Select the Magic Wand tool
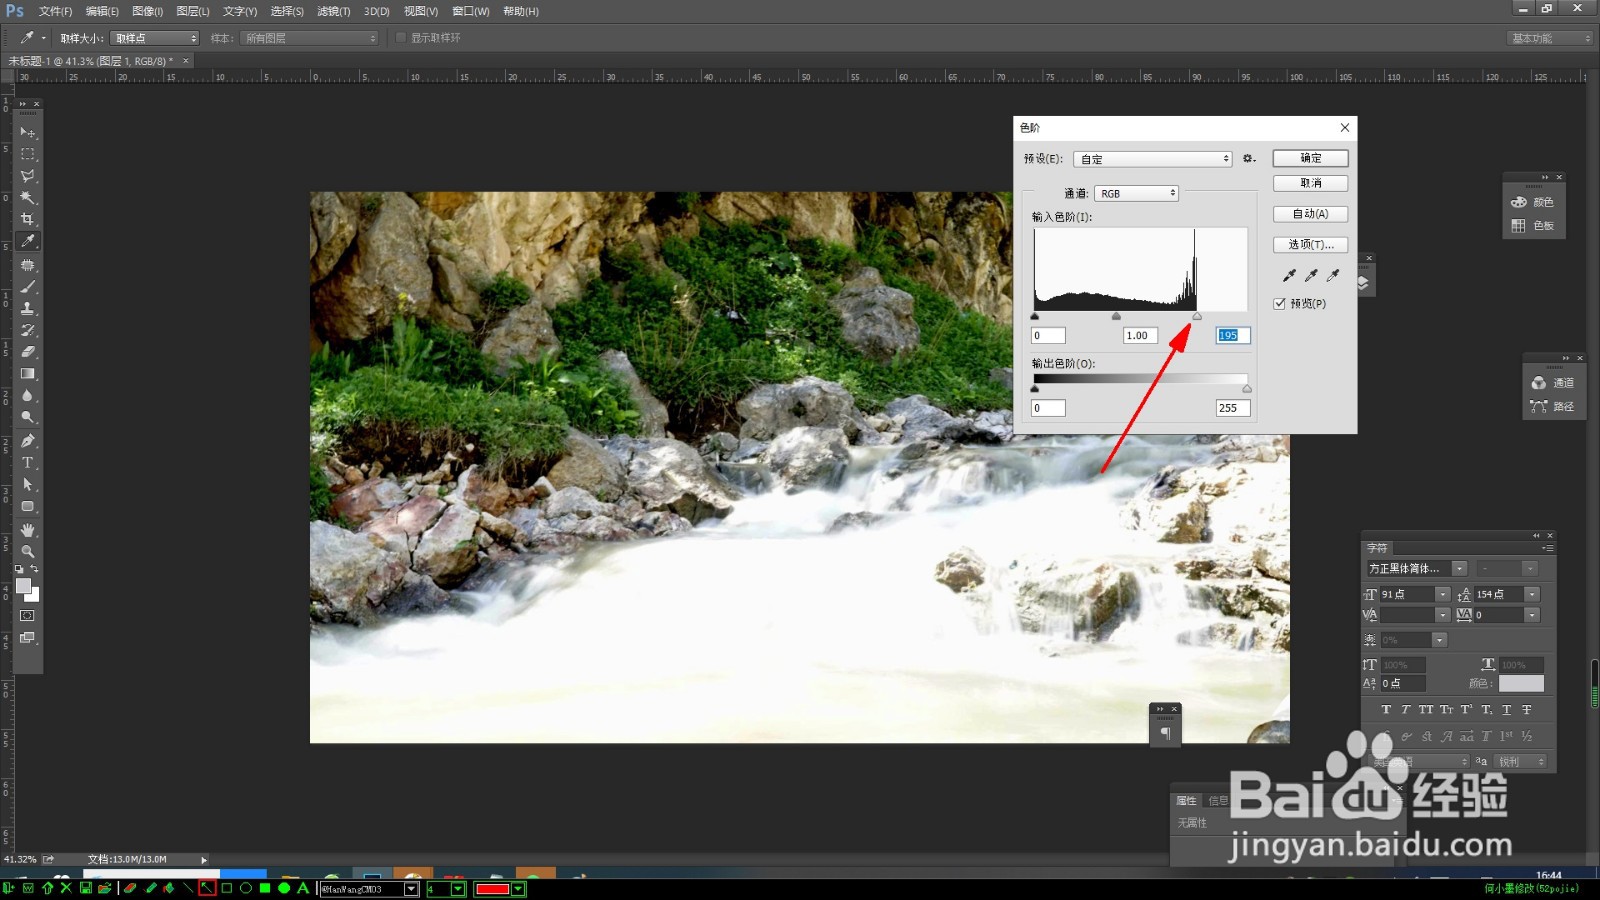Viewport: 1600px width, 900px height. click(x=28, y=198)
